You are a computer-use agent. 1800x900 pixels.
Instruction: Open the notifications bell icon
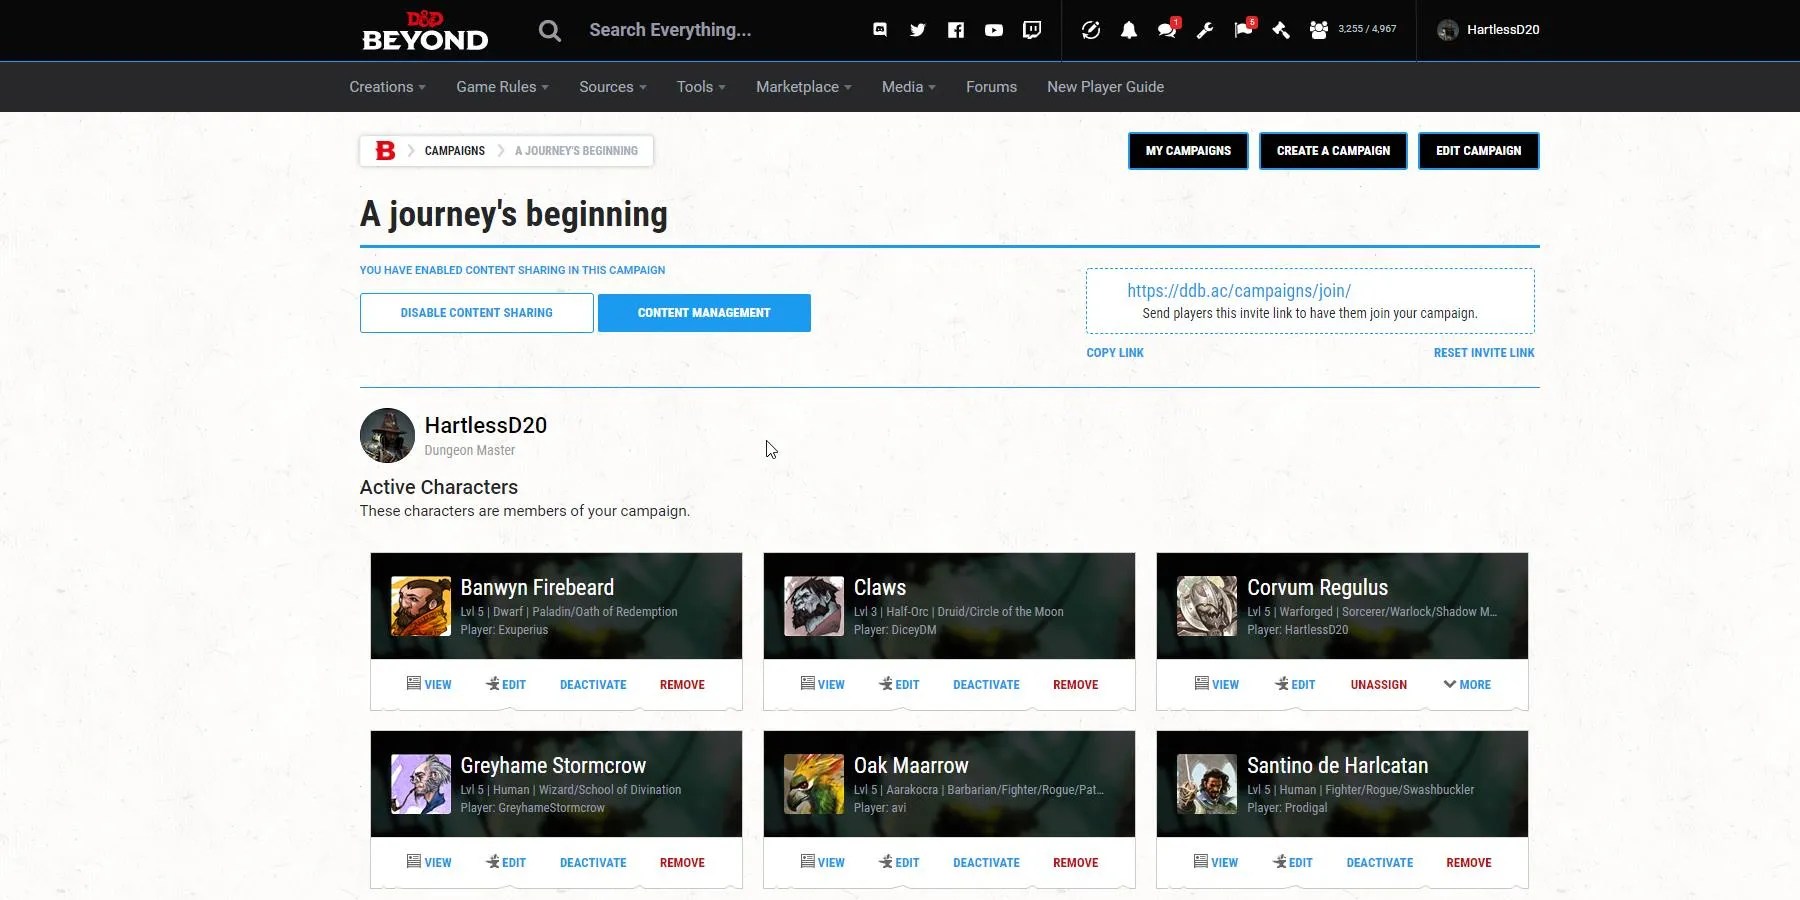1129,30
